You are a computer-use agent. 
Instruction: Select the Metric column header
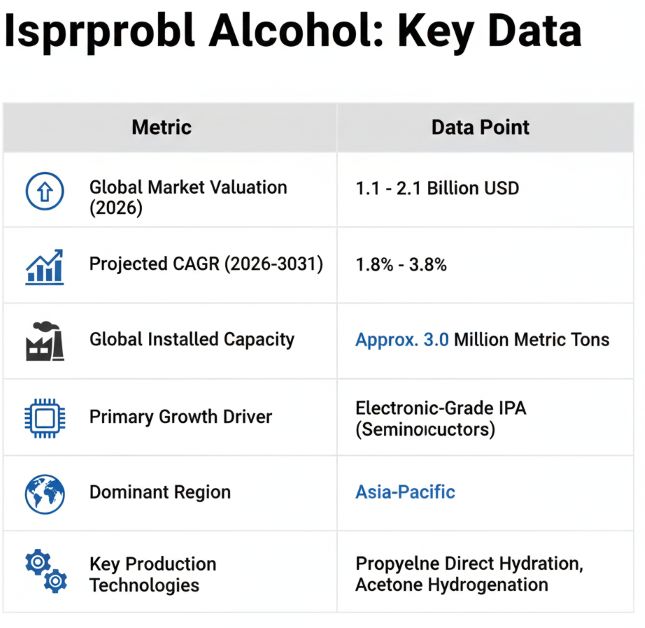click(161, 127)
